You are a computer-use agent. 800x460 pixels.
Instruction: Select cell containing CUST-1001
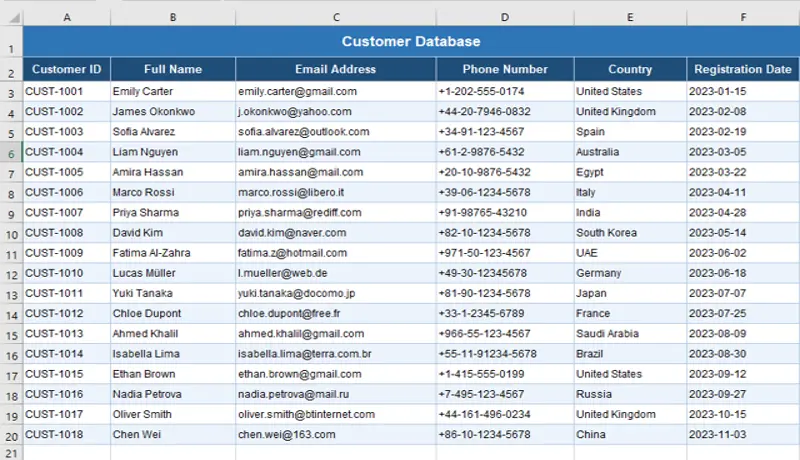tap(67, 92)
